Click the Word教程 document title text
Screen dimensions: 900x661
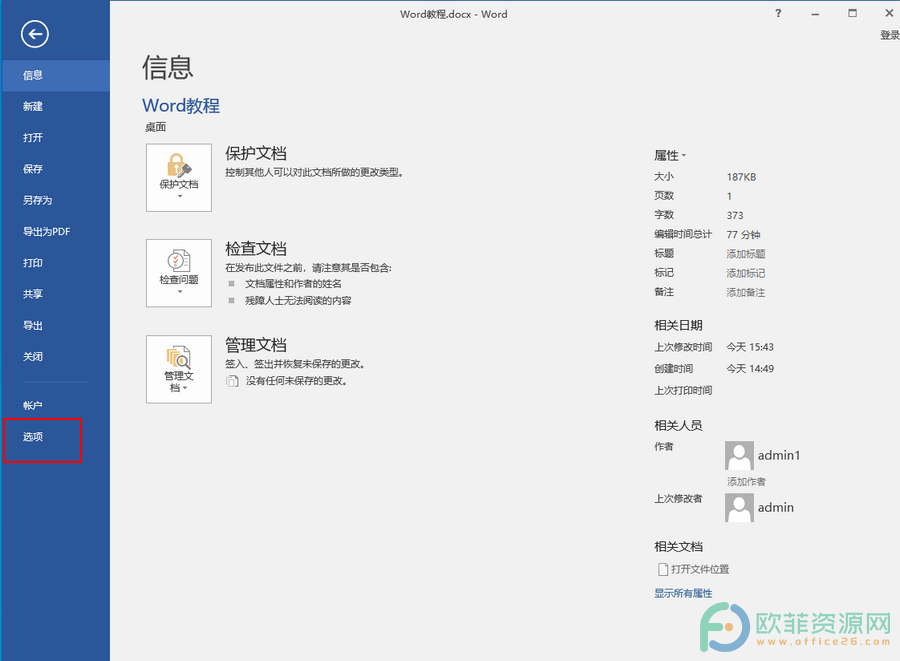click(181, 106)
